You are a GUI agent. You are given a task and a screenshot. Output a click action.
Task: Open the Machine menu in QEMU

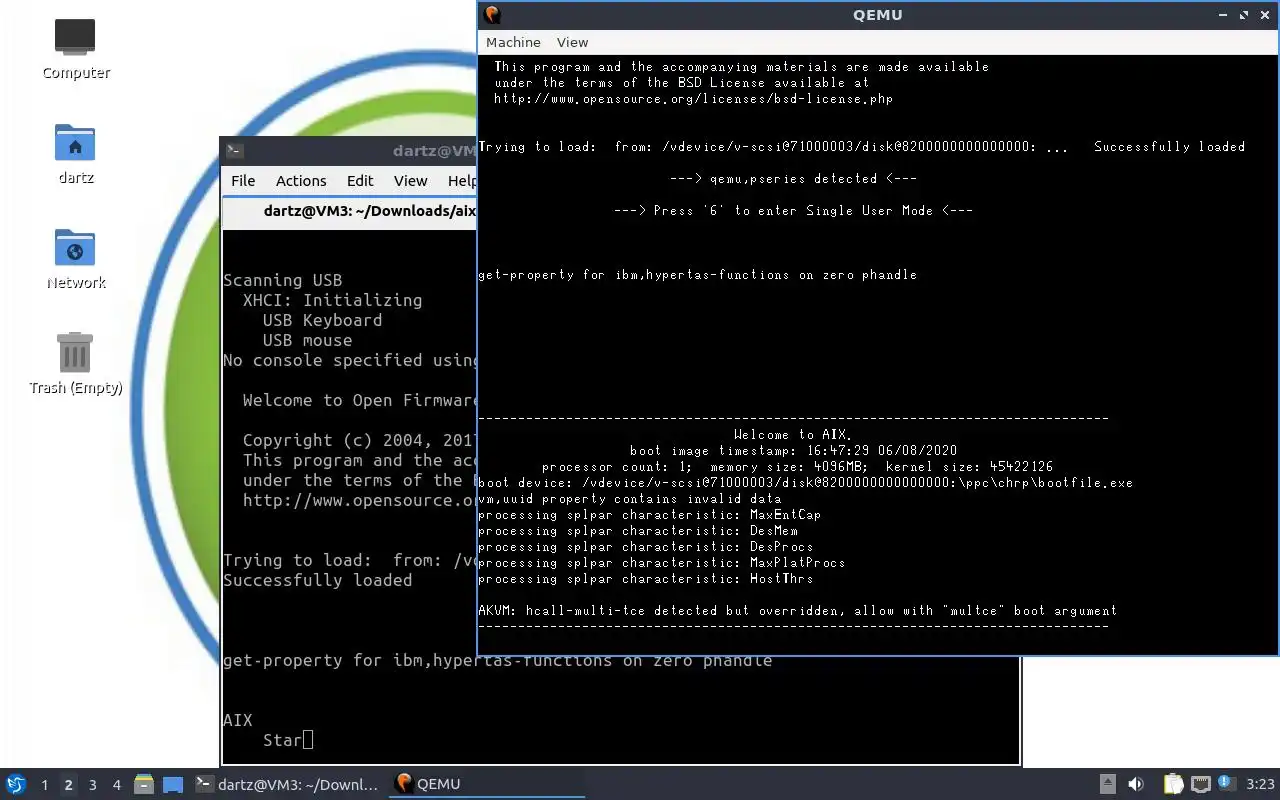click(513, 42)
